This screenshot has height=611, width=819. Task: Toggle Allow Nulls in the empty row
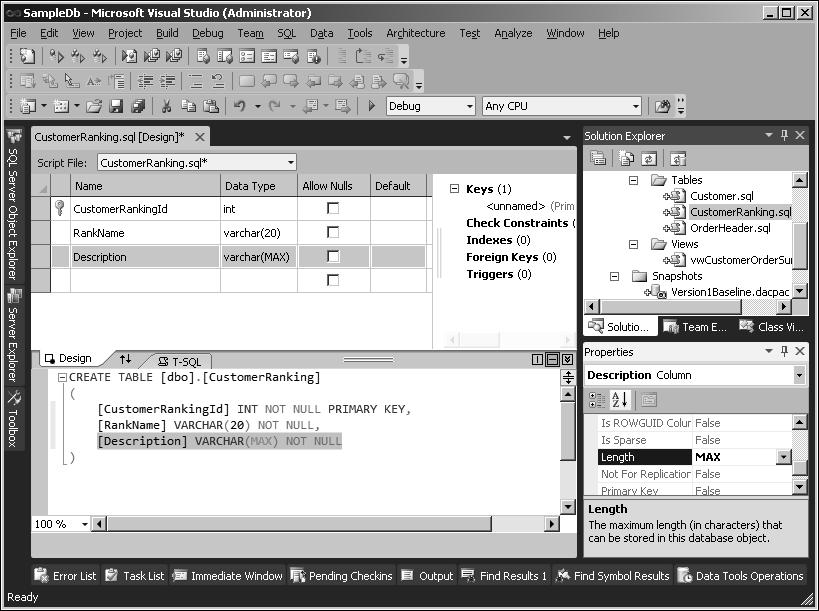point(333,280)
